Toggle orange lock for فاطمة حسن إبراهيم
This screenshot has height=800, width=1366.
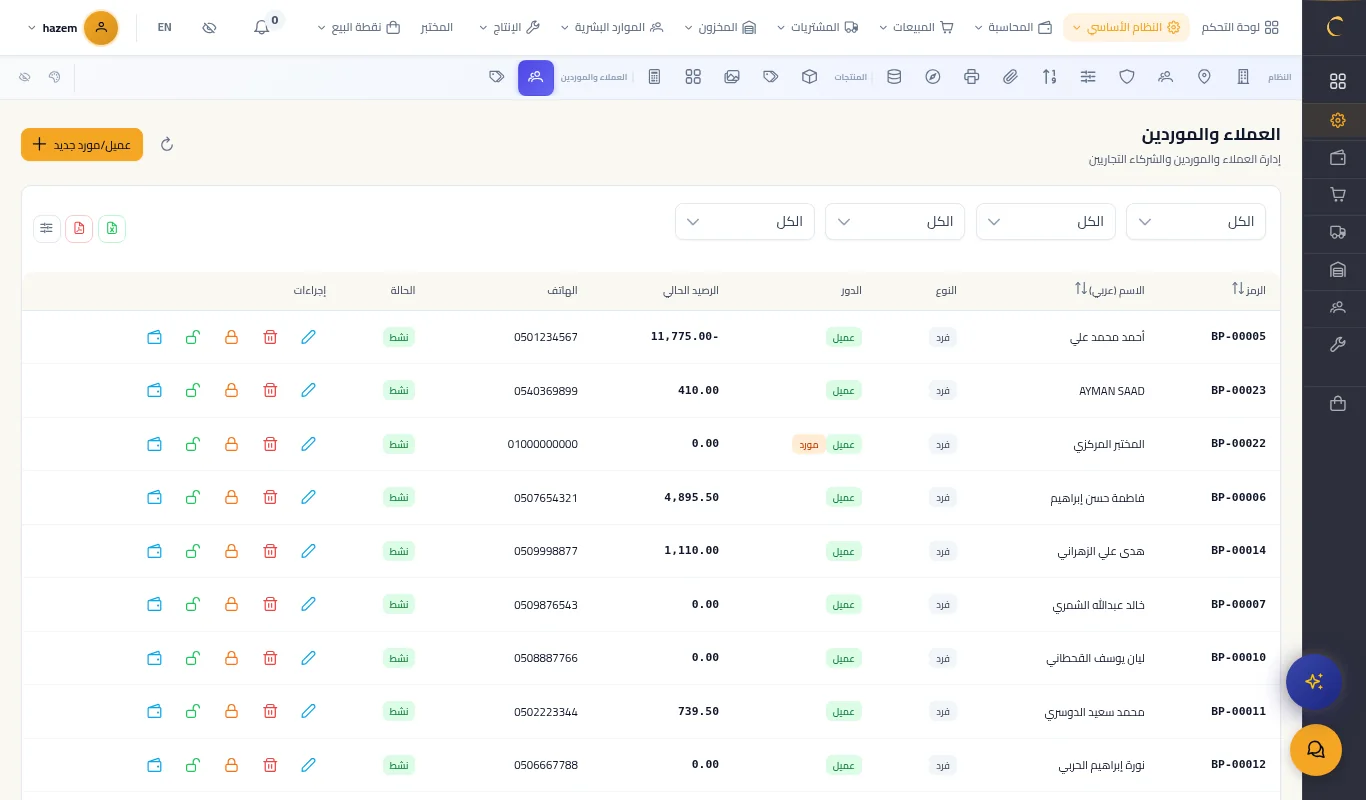(231, 497)
